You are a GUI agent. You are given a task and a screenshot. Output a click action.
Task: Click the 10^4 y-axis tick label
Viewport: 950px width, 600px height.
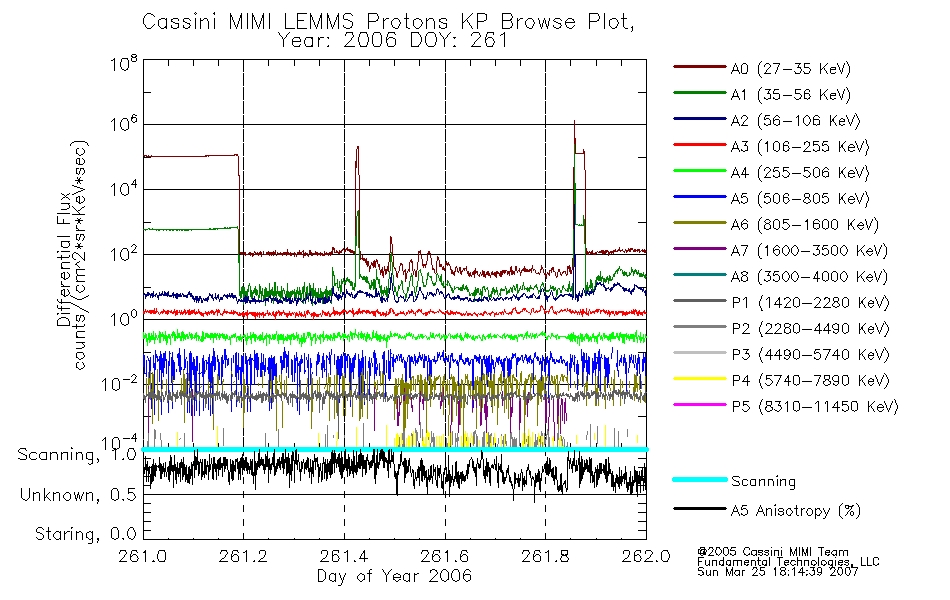[x=124, y=190]
